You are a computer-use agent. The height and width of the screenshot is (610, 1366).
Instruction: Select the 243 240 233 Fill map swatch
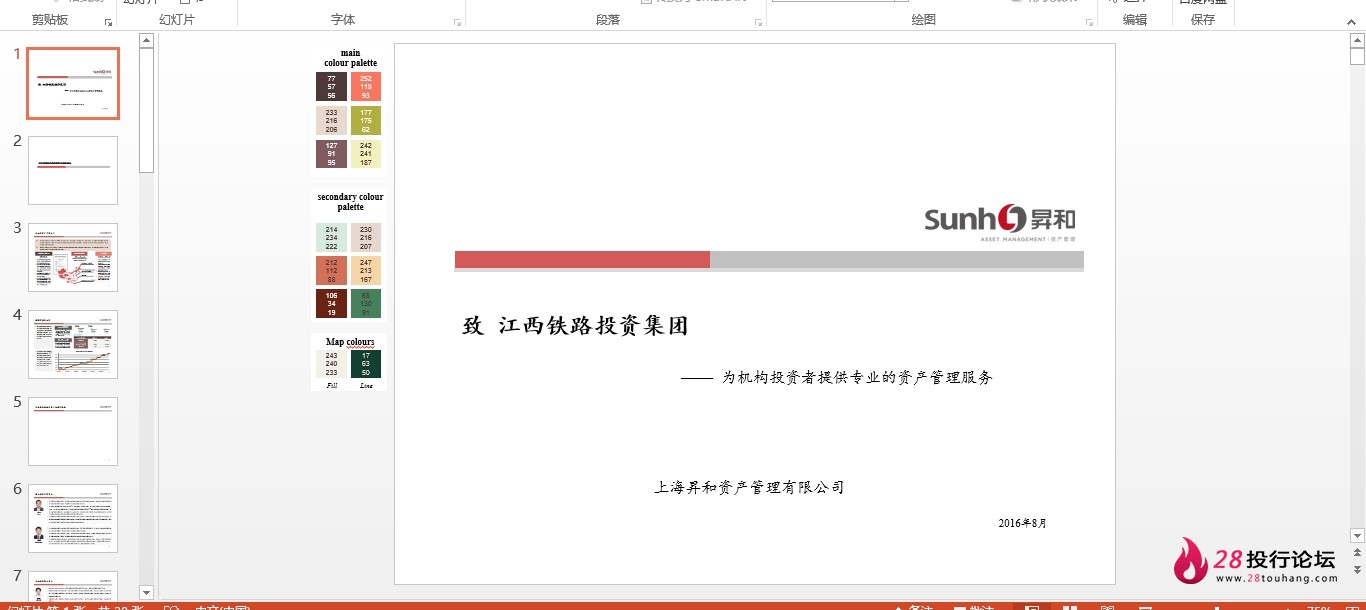pyautogui.click(x=331, y=364)
